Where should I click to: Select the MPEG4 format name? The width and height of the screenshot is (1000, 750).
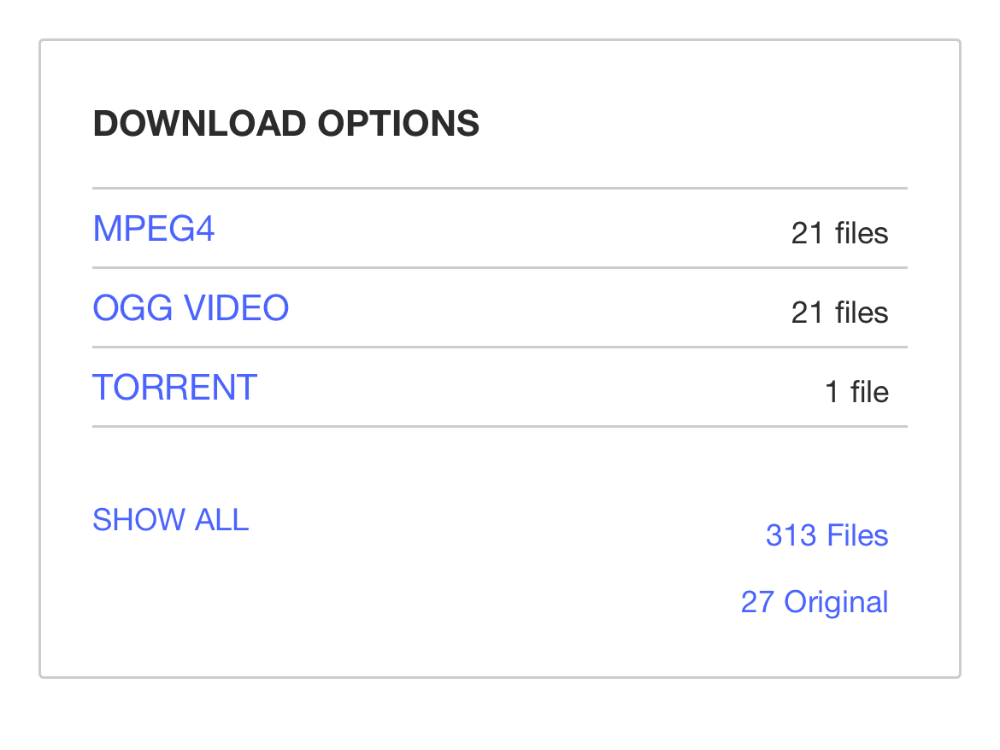click(x=153, y=229)
